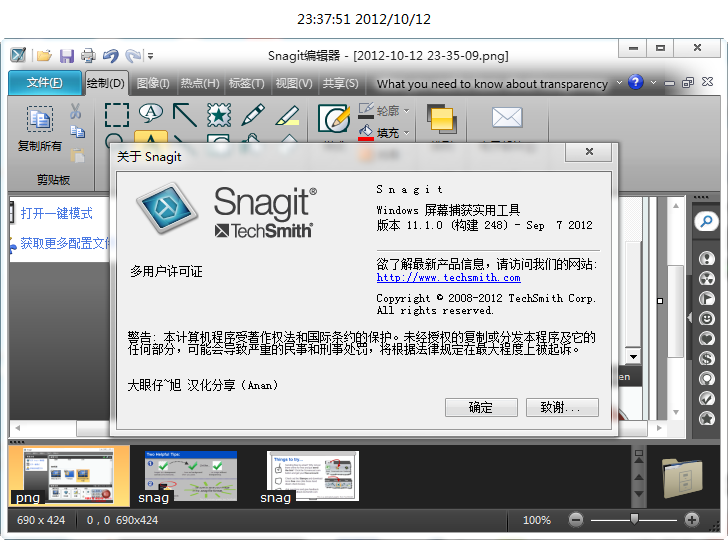Image resolution: width=728 pixels, height=540 pixels.
Task: Open the dropdown arrow beside help icon
Action: point(653,83)
